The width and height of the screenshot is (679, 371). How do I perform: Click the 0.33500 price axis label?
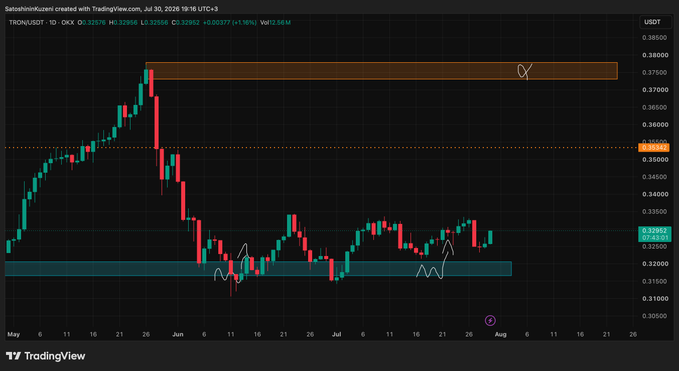654,212
